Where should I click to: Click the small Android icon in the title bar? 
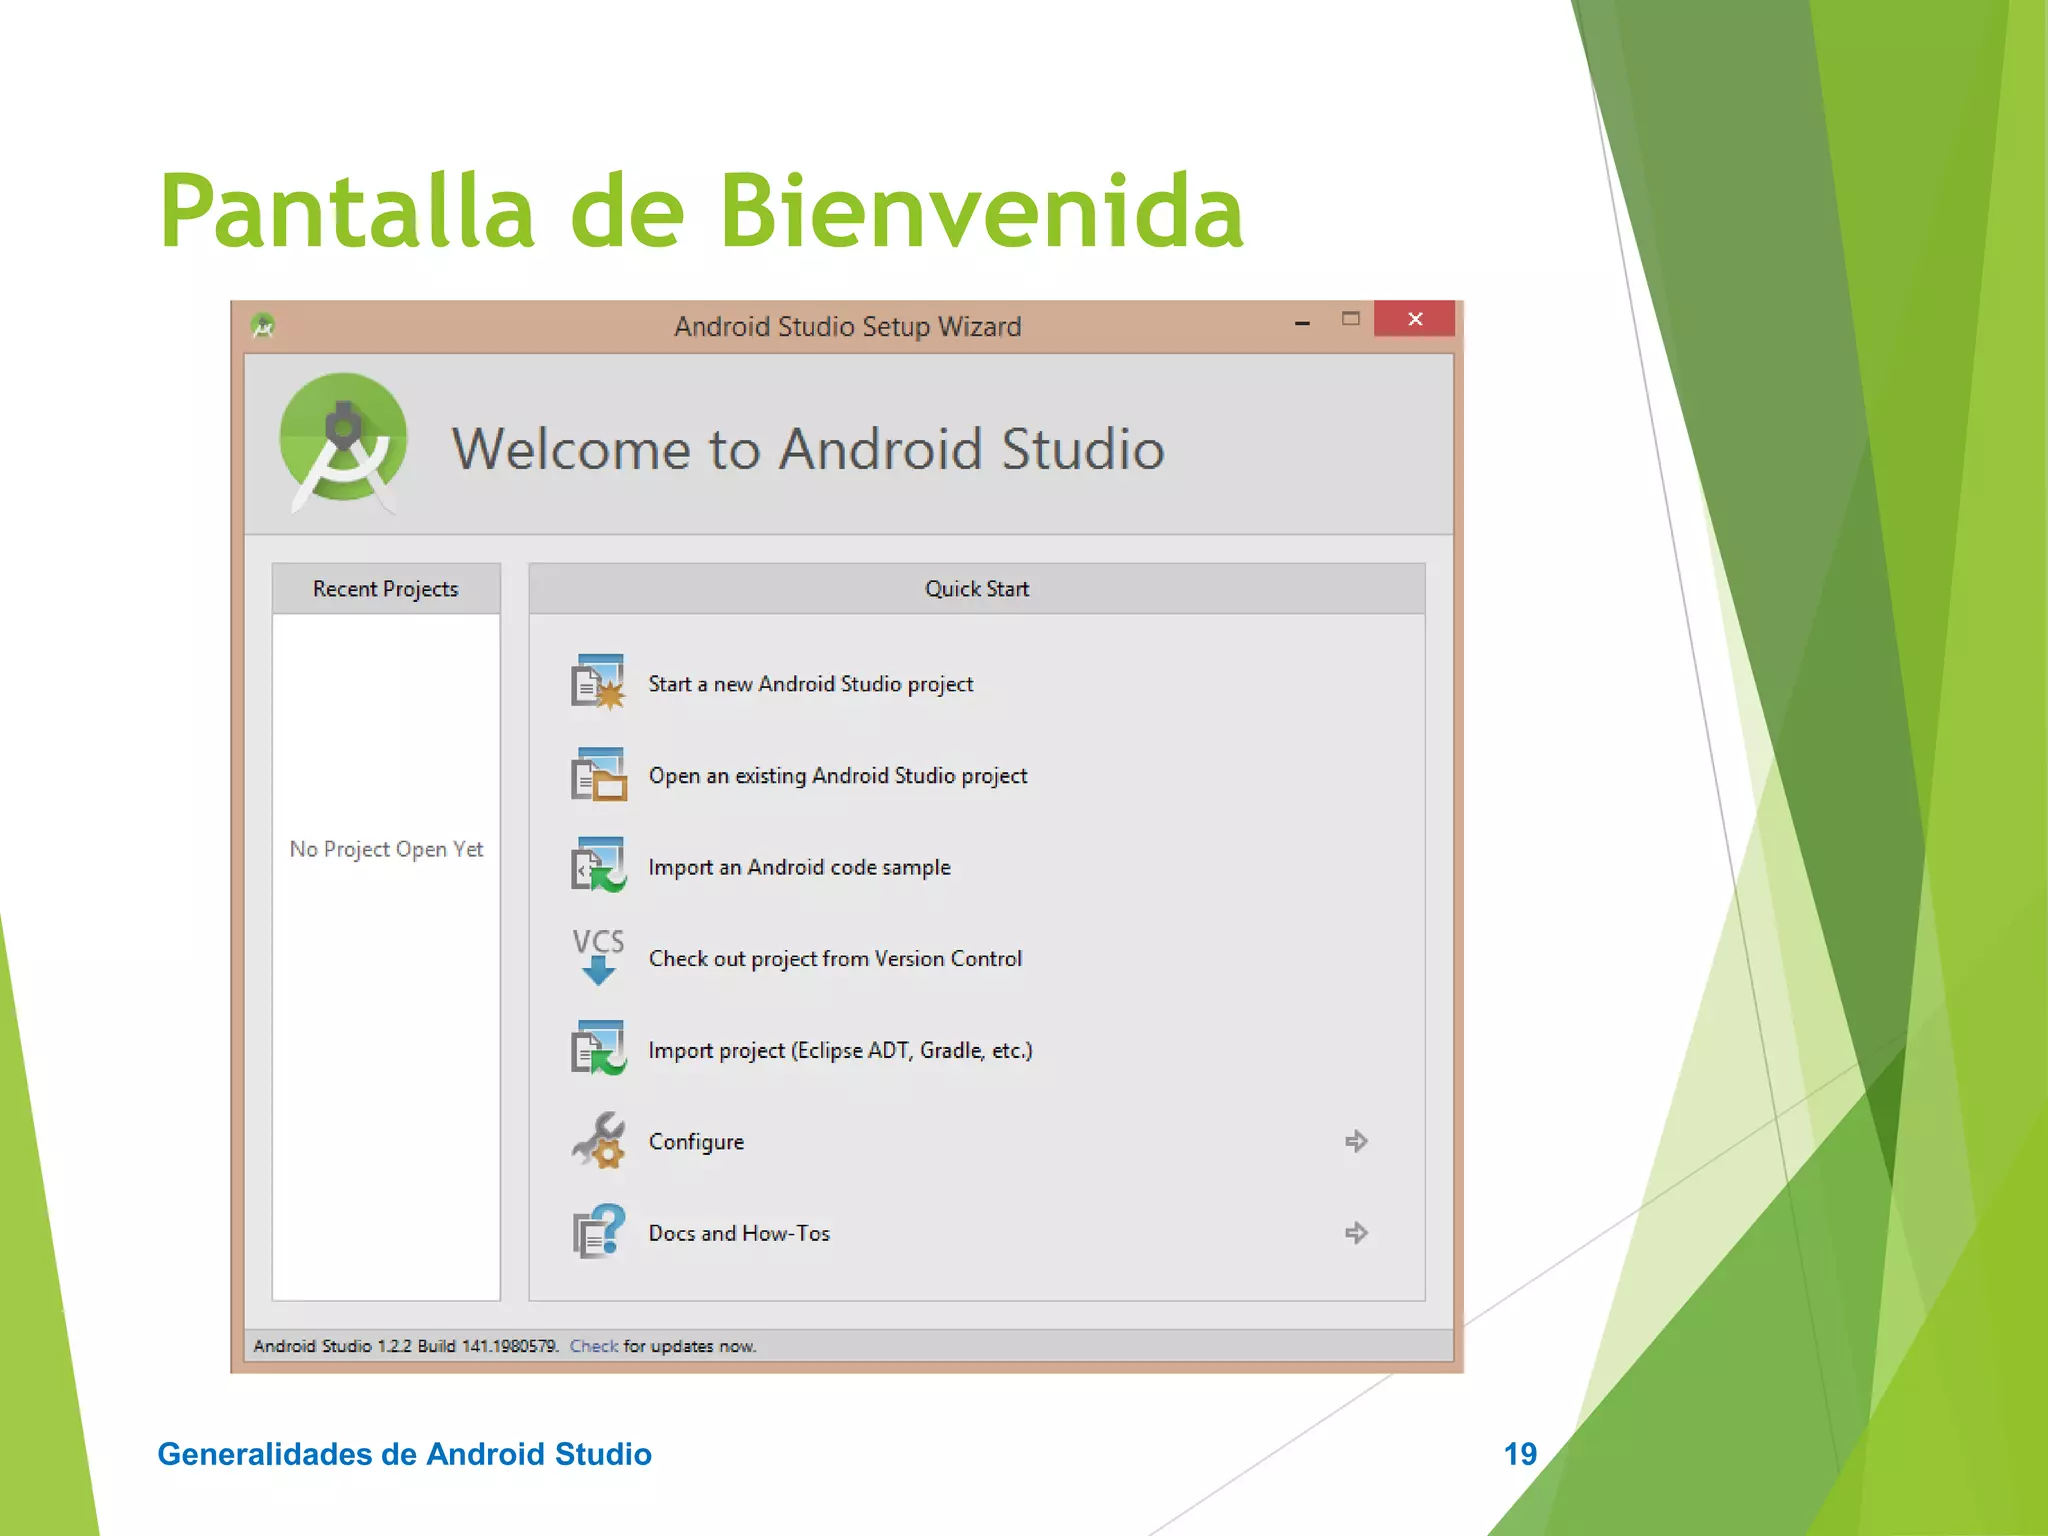(263, 325)
